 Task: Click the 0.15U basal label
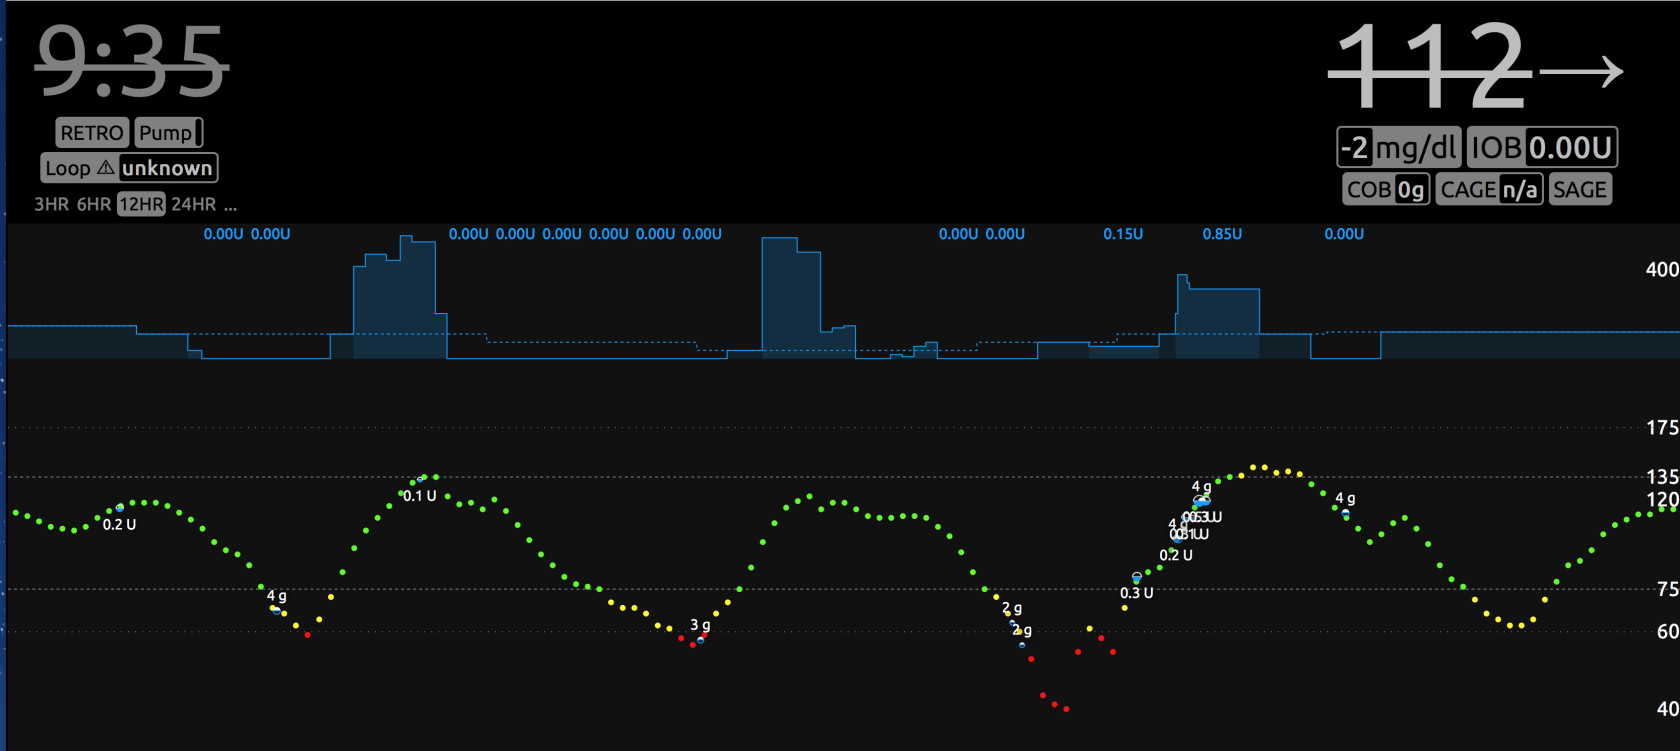(x=1123, y=234)
